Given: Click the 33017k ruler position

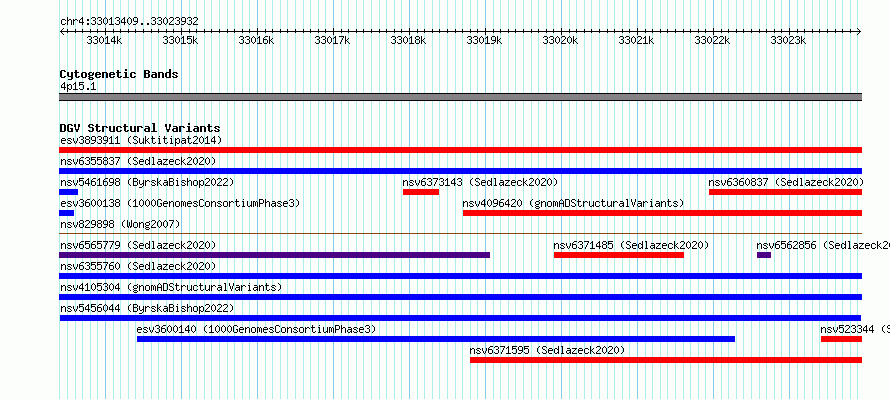Looking at the screenshot, I should pyautogui.click(x=332, y=40).
